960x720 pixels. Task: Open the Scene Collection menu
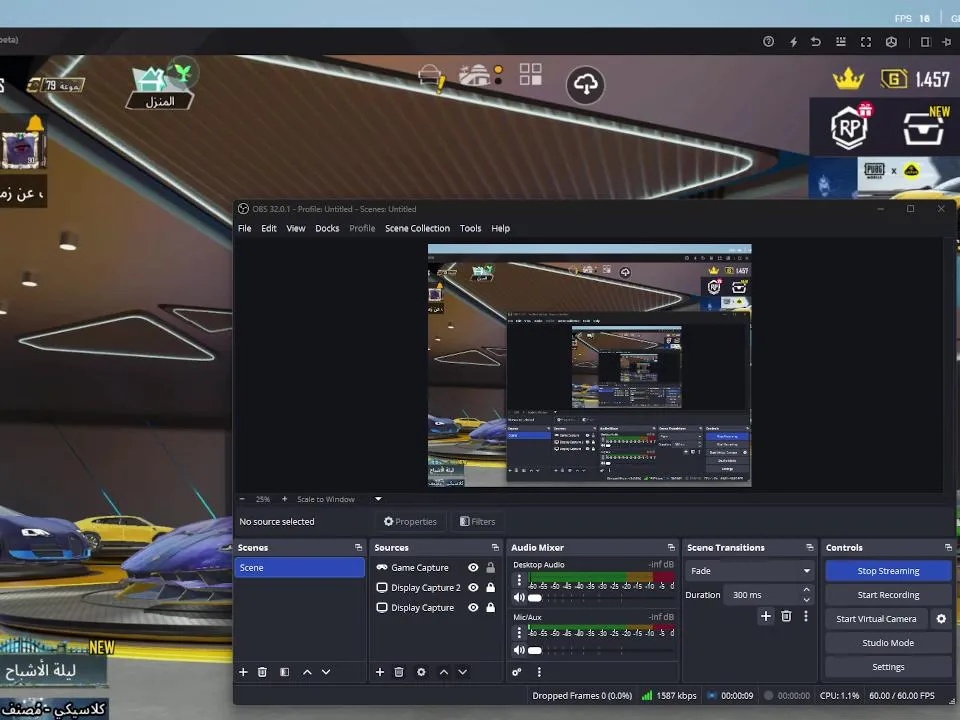pyautogui.click(x=418, y=228)
